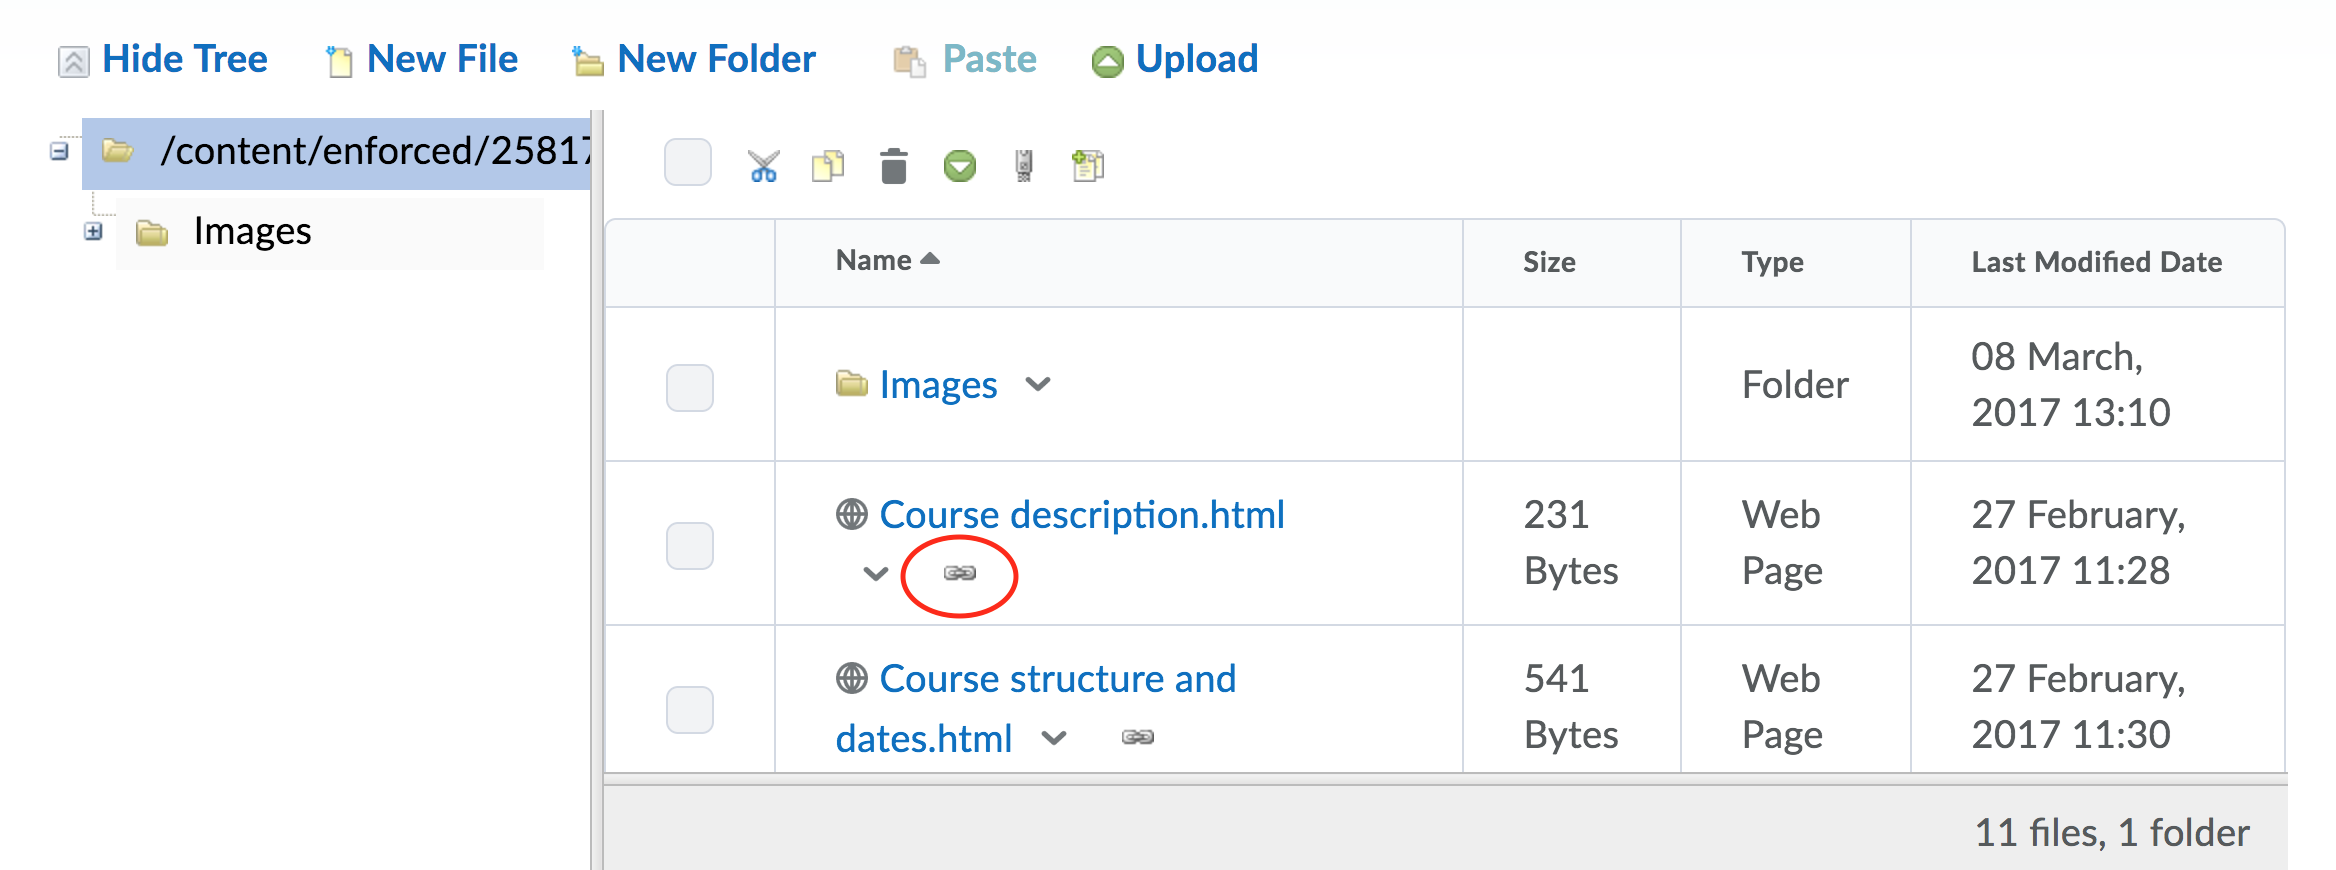
Task: Click New Folder in the top menu
Action: tap(715, 60)
